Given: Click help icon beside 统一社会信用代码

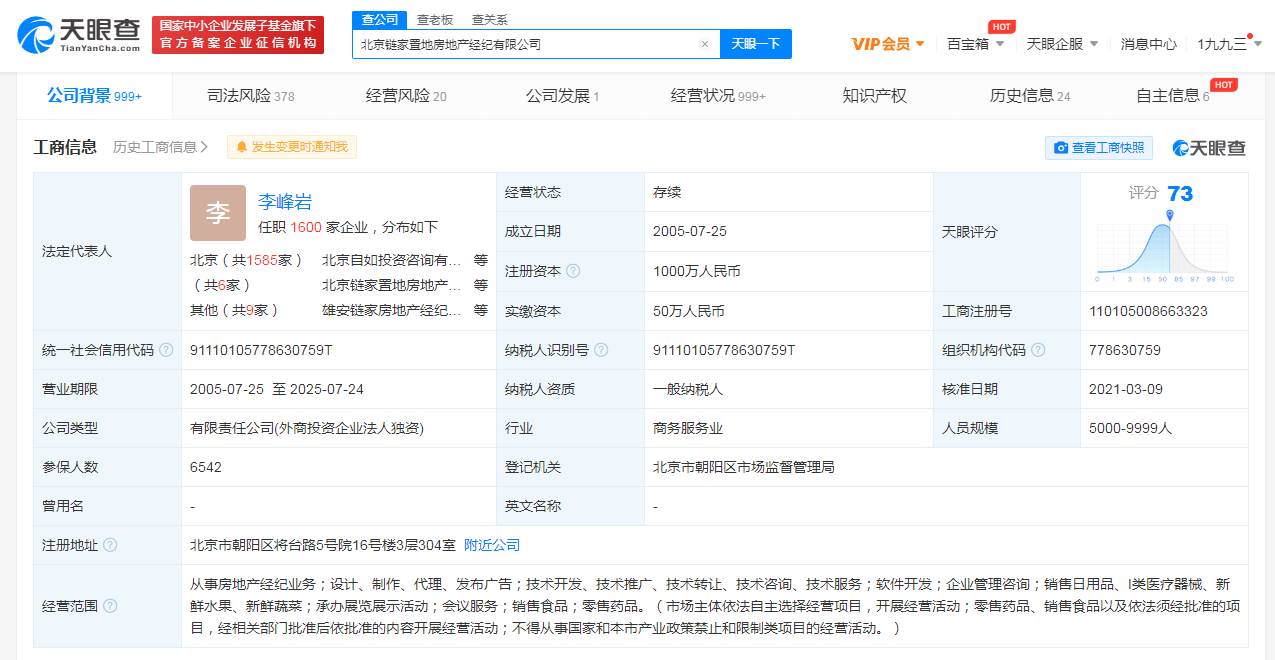Looking at the screenshot, I should [x=166, y=350].
